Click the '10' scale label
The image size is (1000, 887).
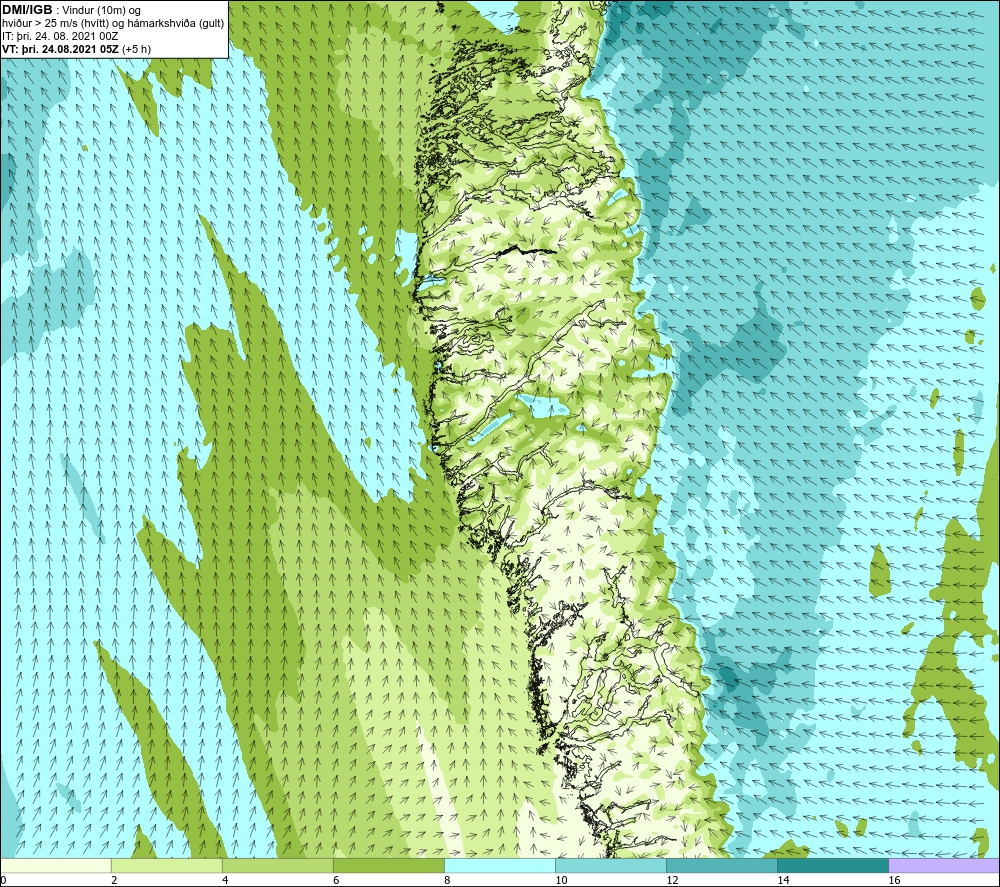[561, 881]
